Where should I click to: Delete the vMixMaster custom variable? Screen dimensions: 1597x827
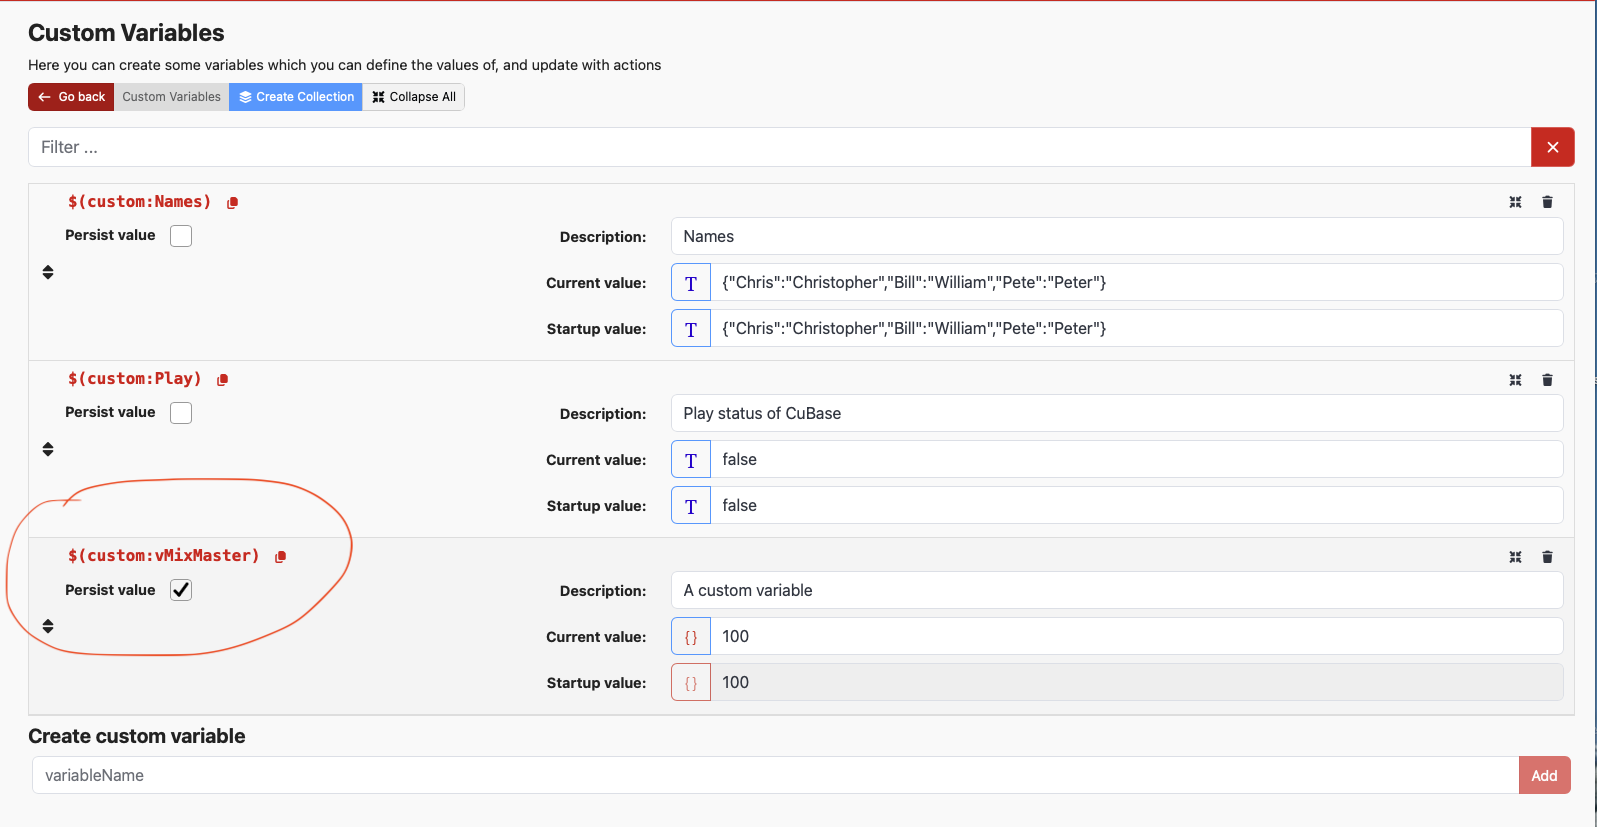coord(1547,557)
